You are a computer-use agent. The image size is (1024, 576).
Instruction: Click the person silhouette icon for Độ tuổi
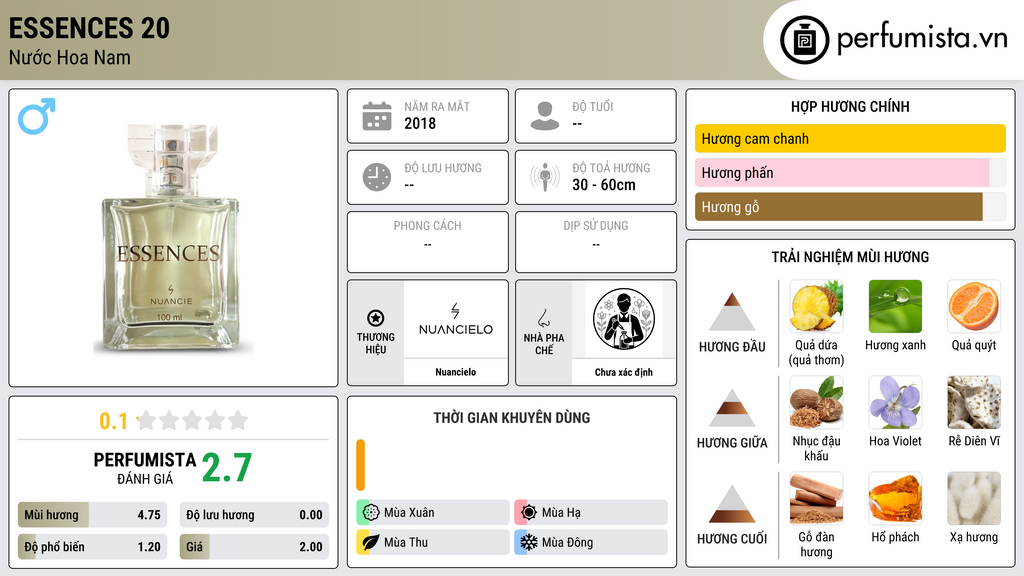pyautogui.click(x=545, y=116)
